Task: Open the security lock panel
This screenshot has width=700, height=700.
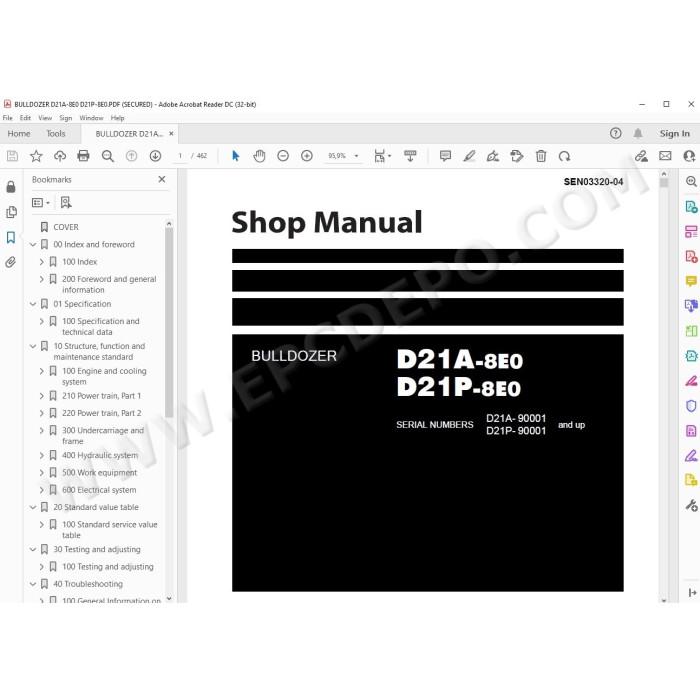Action: tap(11, 187)
